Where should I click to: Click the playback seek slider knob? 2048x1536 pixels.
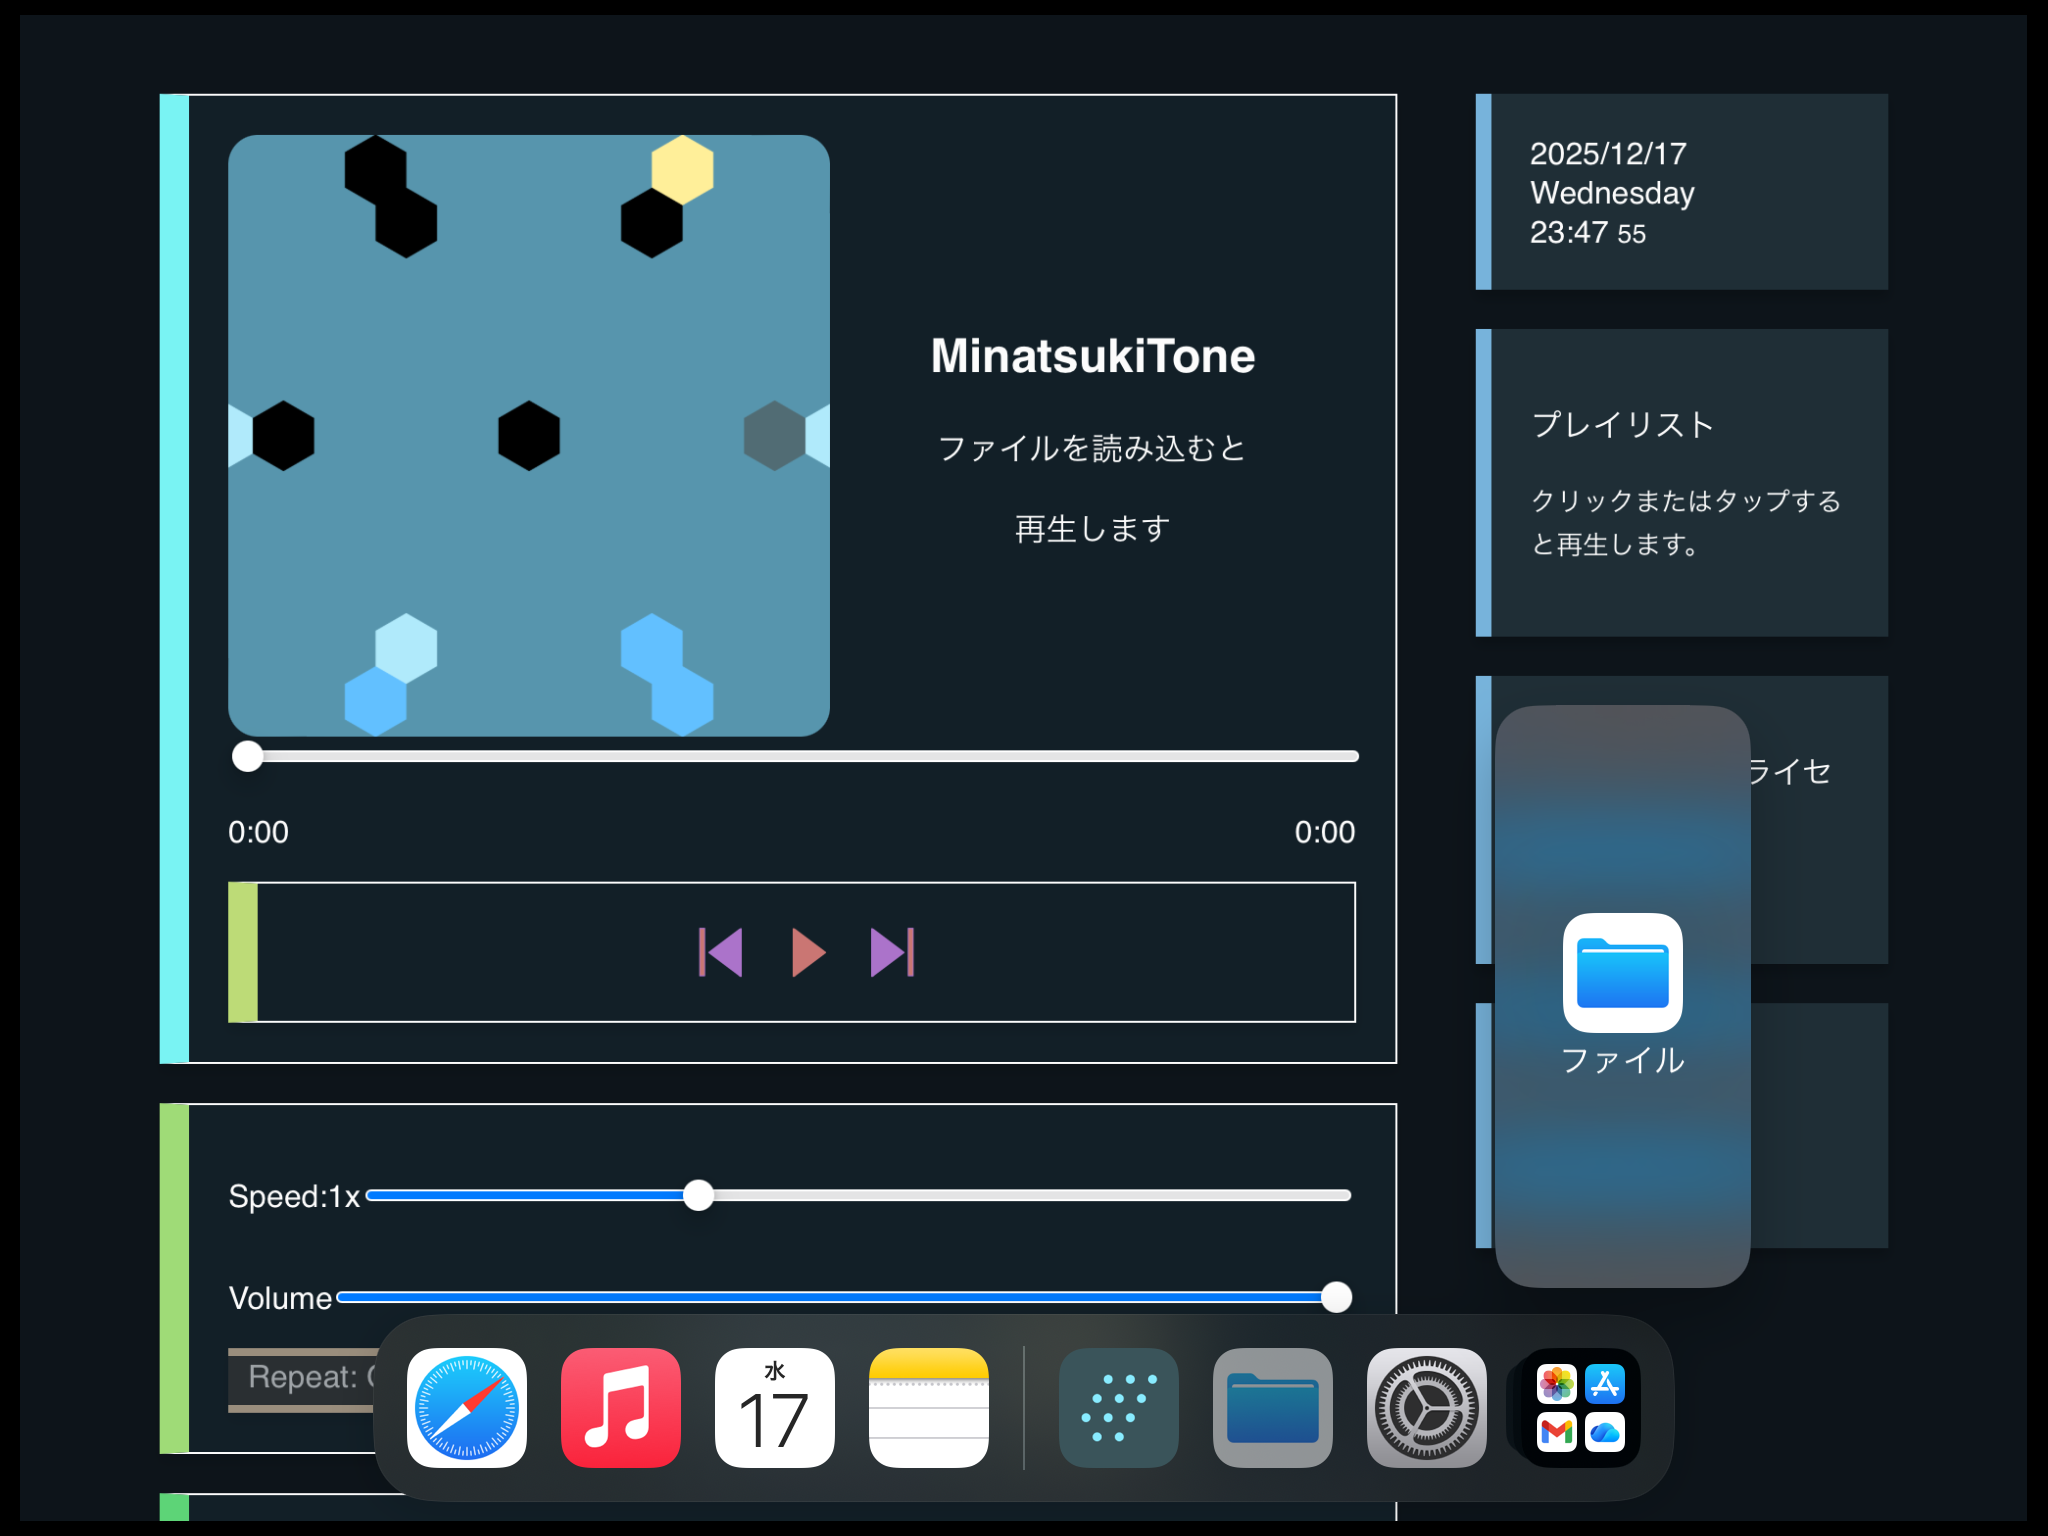(x=247, y=756)
